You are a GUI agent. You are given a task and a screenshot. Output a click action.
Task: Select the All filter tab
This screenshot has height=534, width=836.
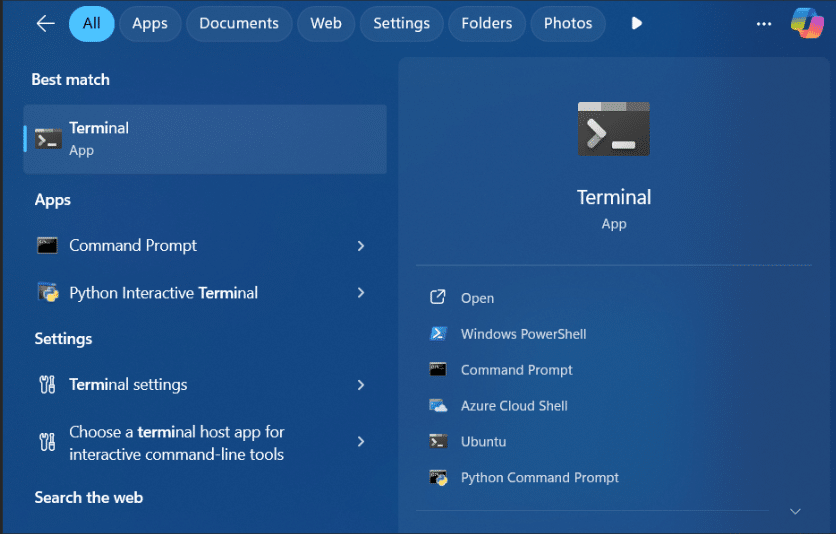(91, 23)
